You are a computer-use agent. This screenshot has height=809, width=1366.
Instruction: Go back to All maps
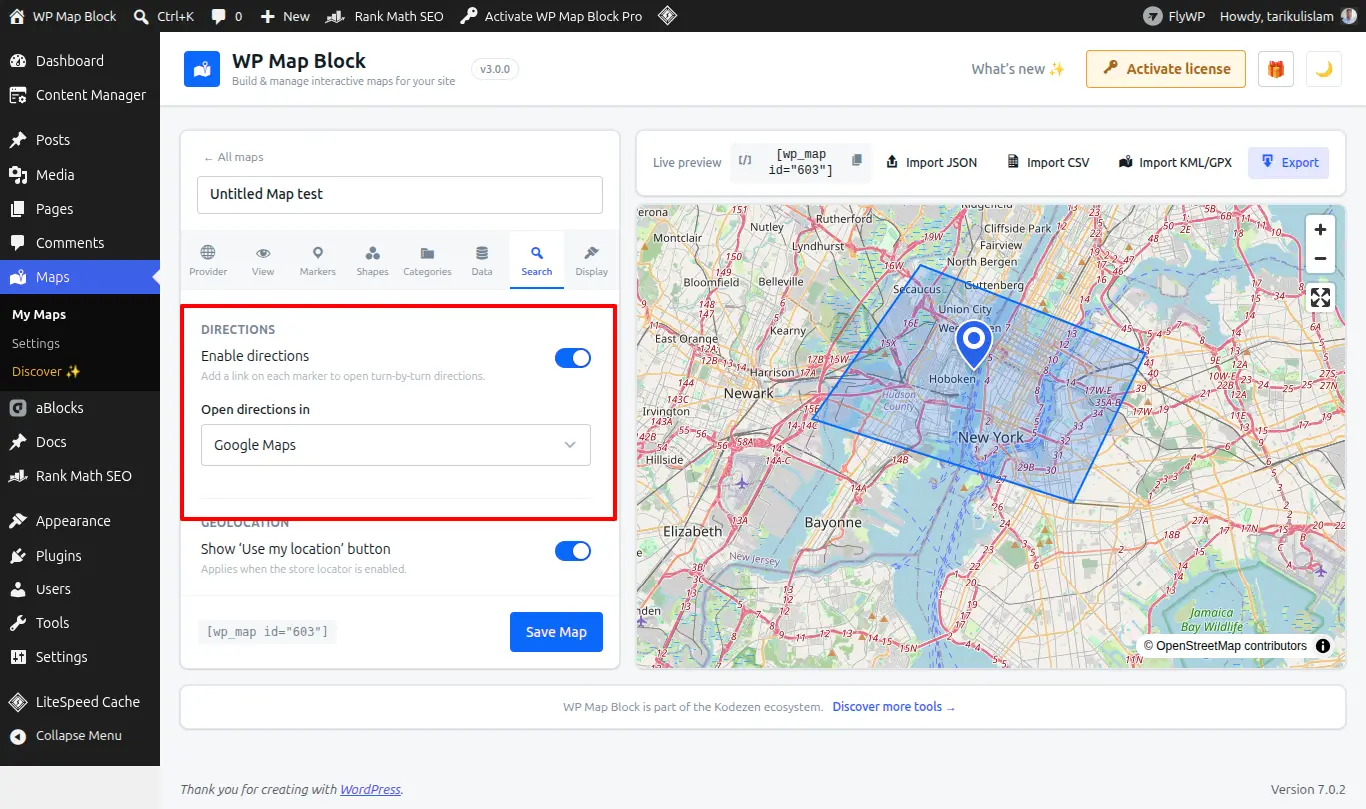(x=233, y=157)
